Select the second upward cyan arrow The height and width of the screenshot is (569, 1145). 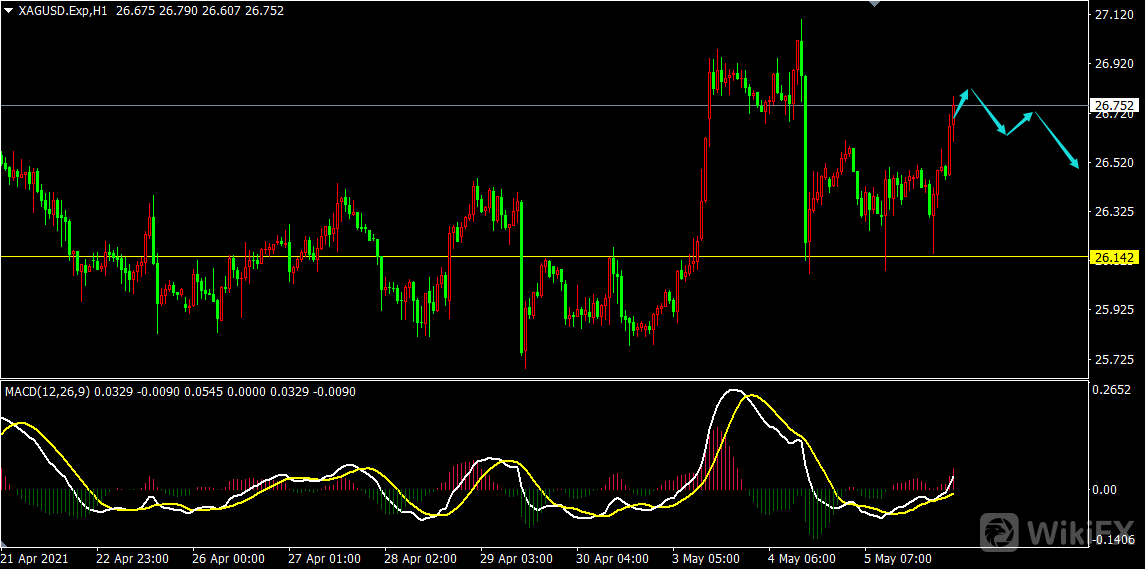[1020, 123]
